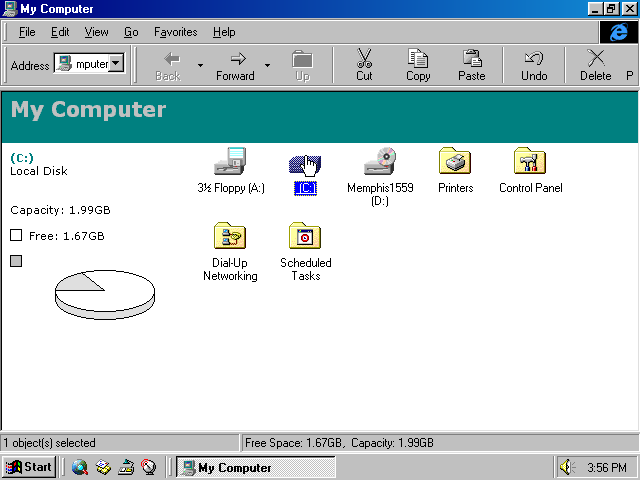Open the Back history dropdown arrow

200,65
